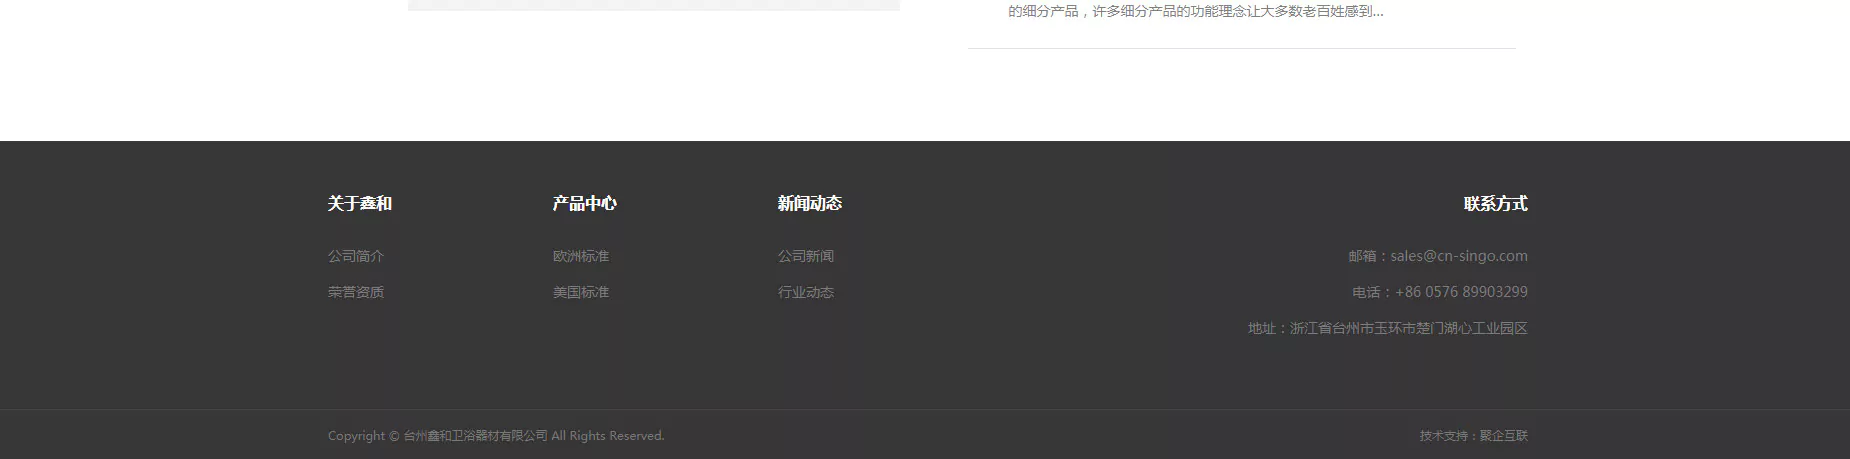Open the 公司新闻 link

(806, 256)
